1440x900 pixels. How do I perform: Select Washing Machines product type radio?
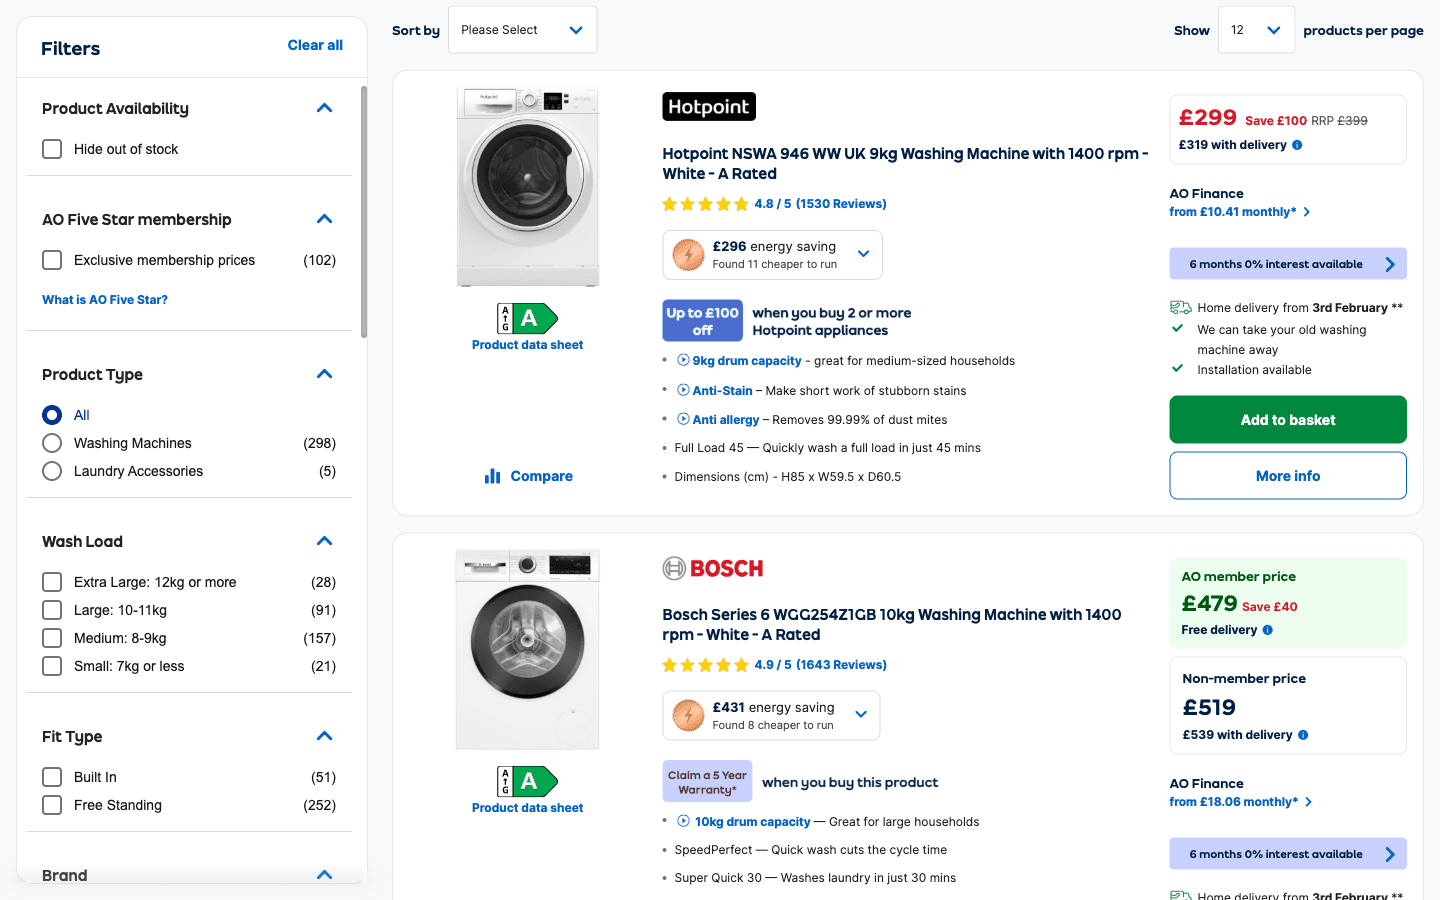click(x=52, y=443)
